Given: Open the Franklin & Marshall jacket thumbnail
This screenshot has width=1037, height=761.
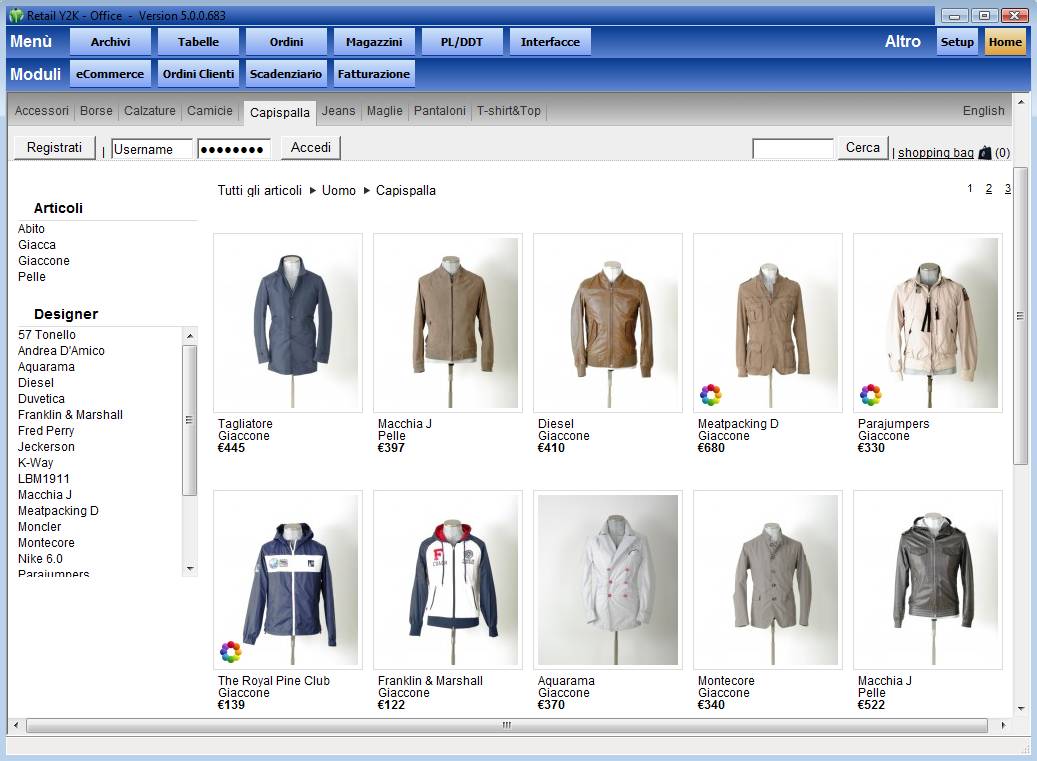Looking at the screenshot, I should pos(448,580).
